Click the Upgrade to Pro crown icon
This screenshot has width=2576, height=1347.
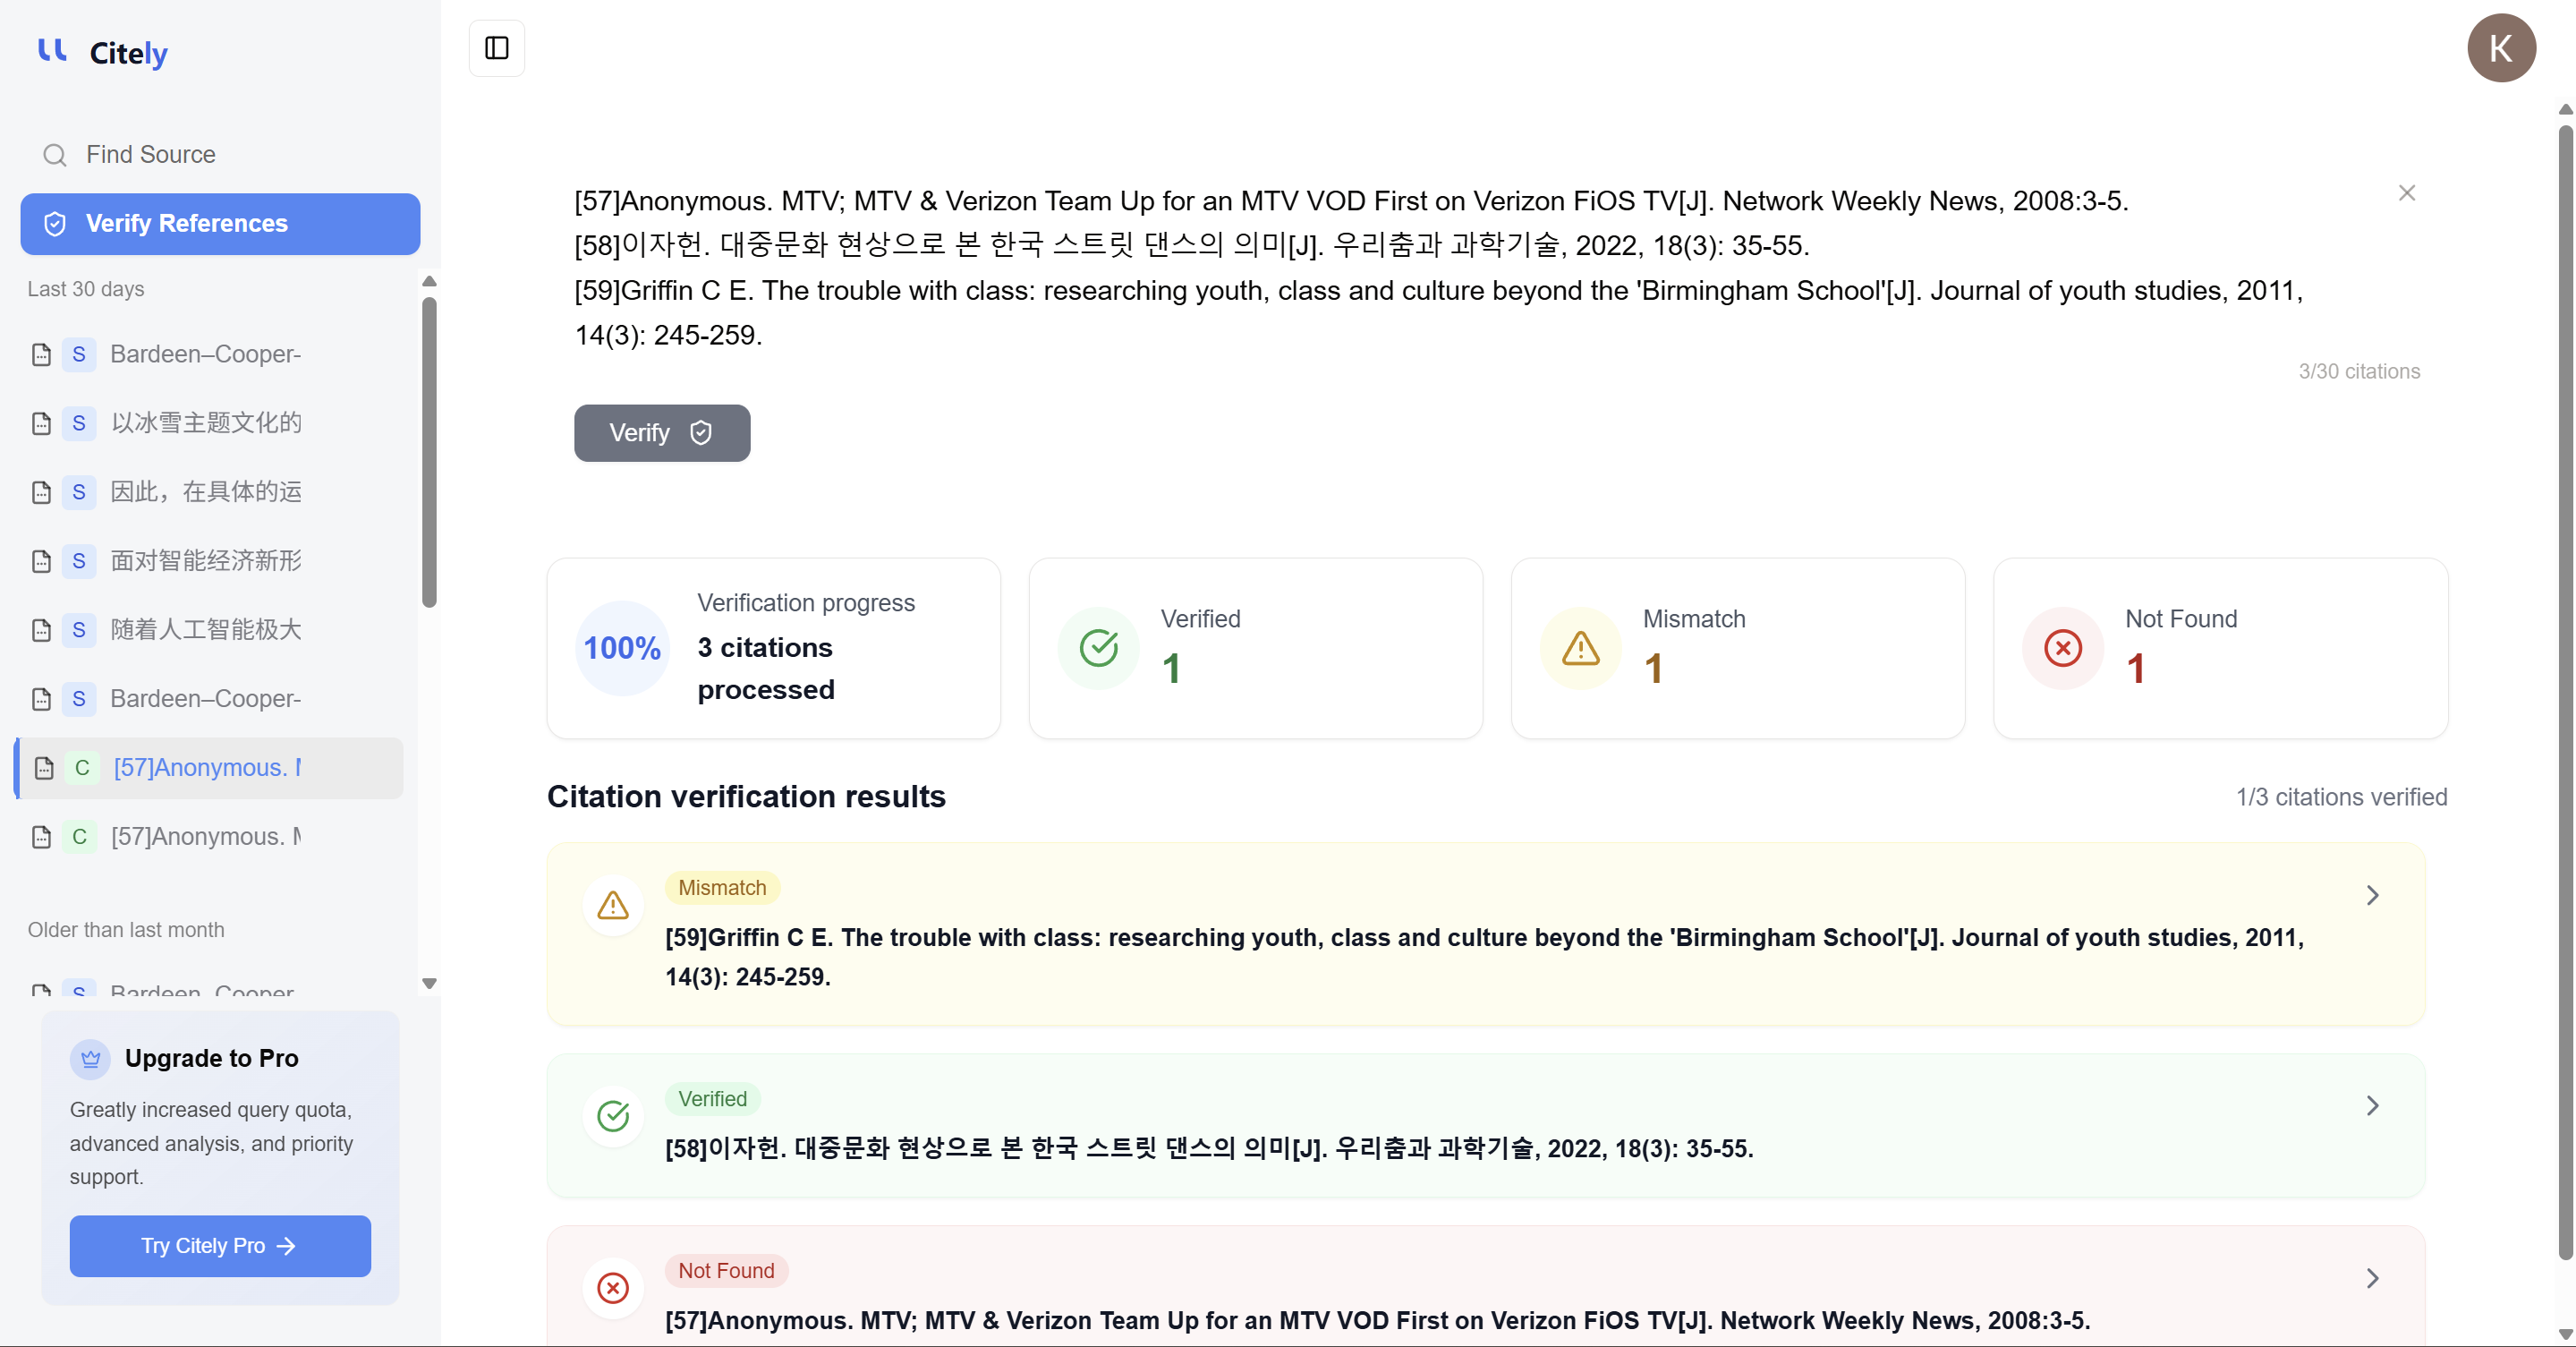[90, 1058]
